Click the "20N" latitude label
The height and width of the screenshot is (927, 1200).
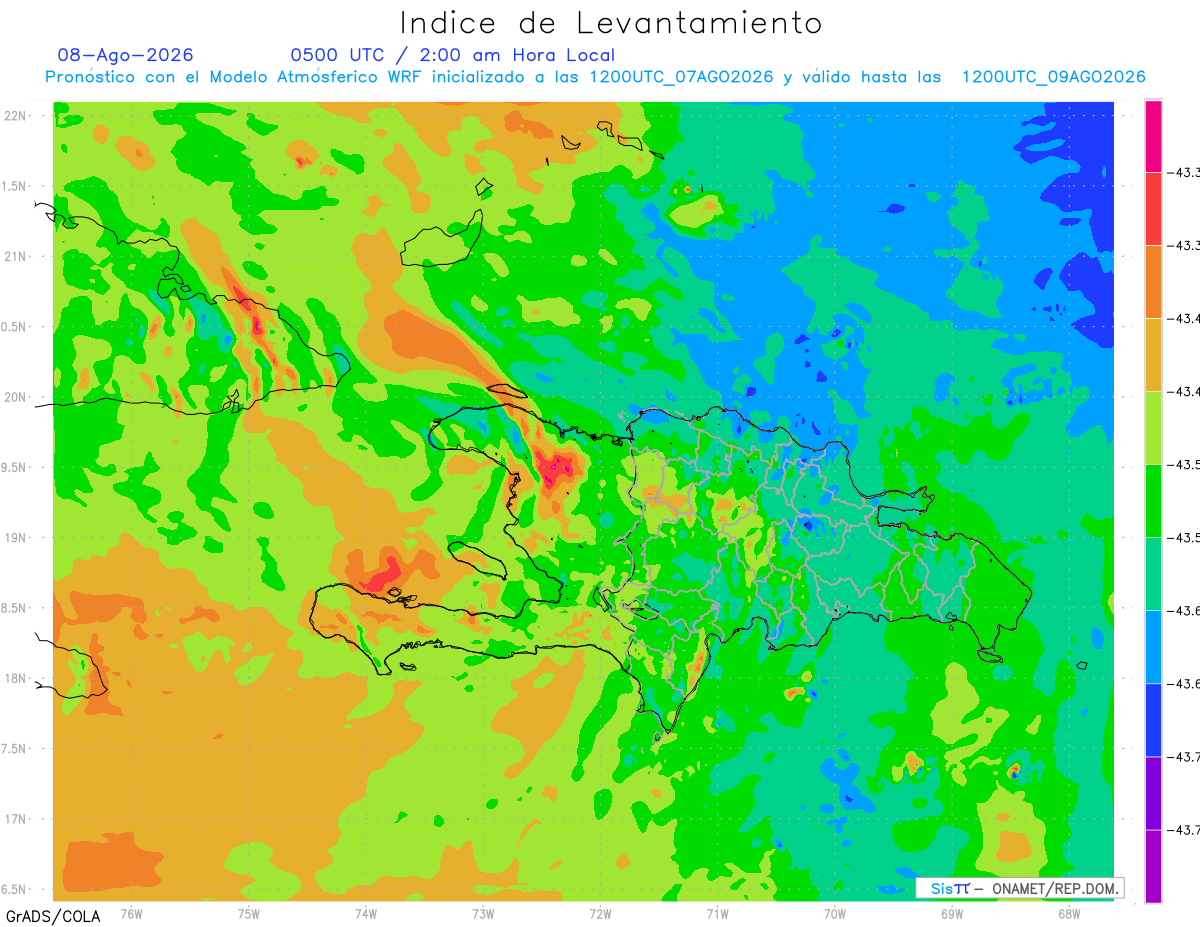click(x=16, y=397)
